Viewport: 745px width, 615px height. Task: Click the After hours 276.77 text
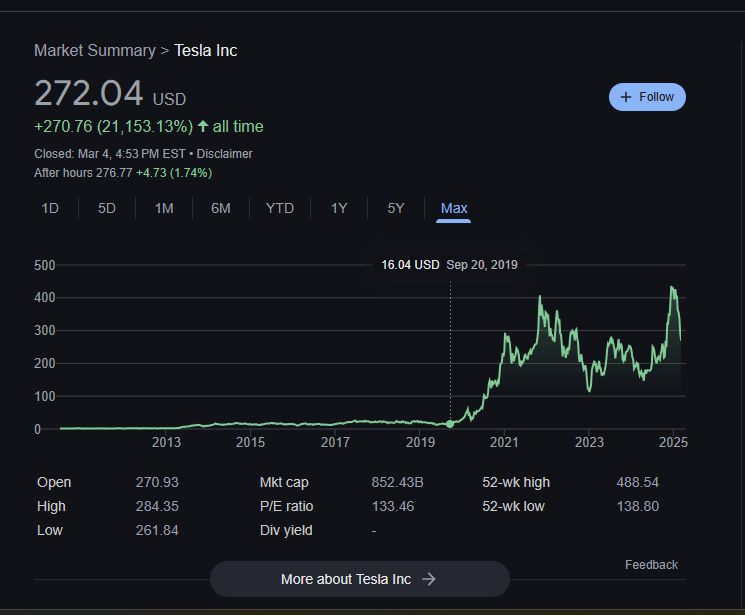[83, 173]
